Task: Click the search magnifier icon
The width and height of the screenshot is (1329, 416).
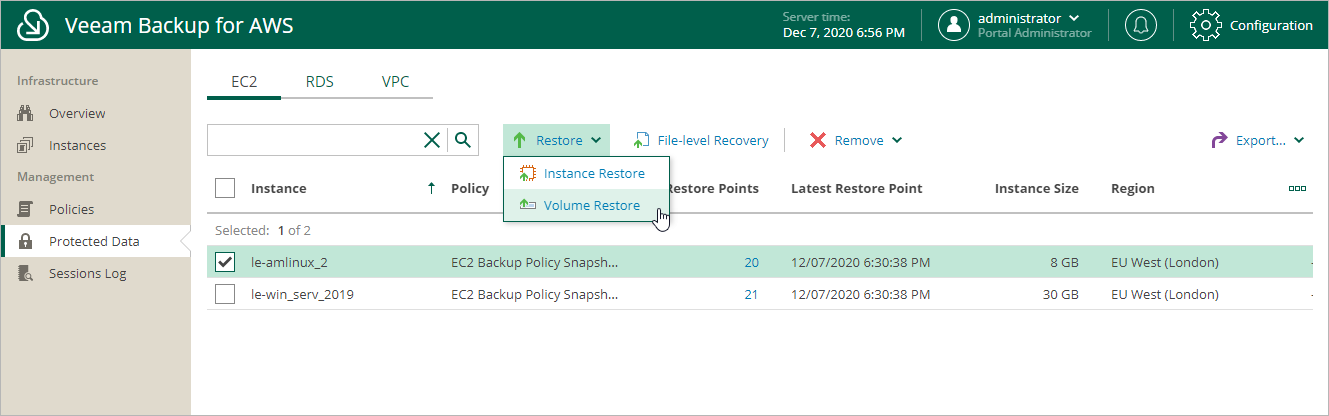Action: click(x=462, y=140)
